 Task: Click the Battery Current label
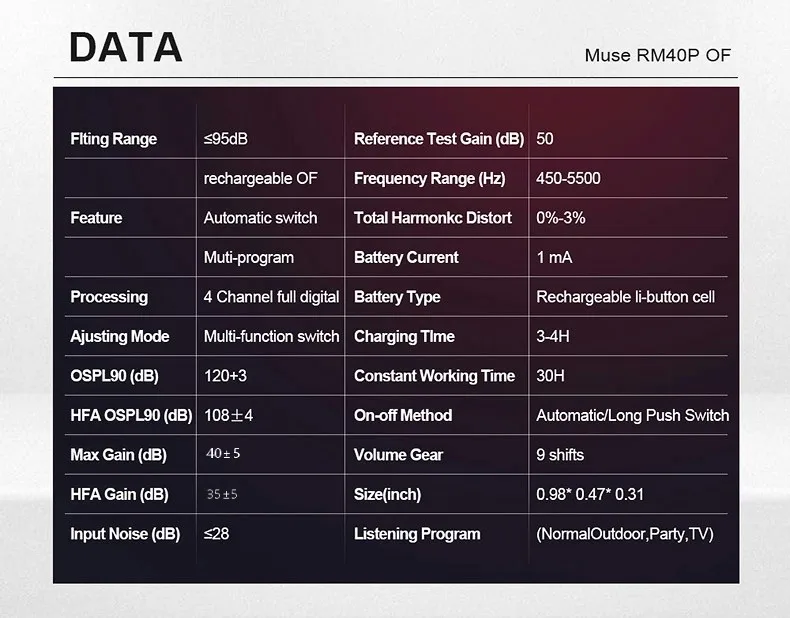pos(406,257)
